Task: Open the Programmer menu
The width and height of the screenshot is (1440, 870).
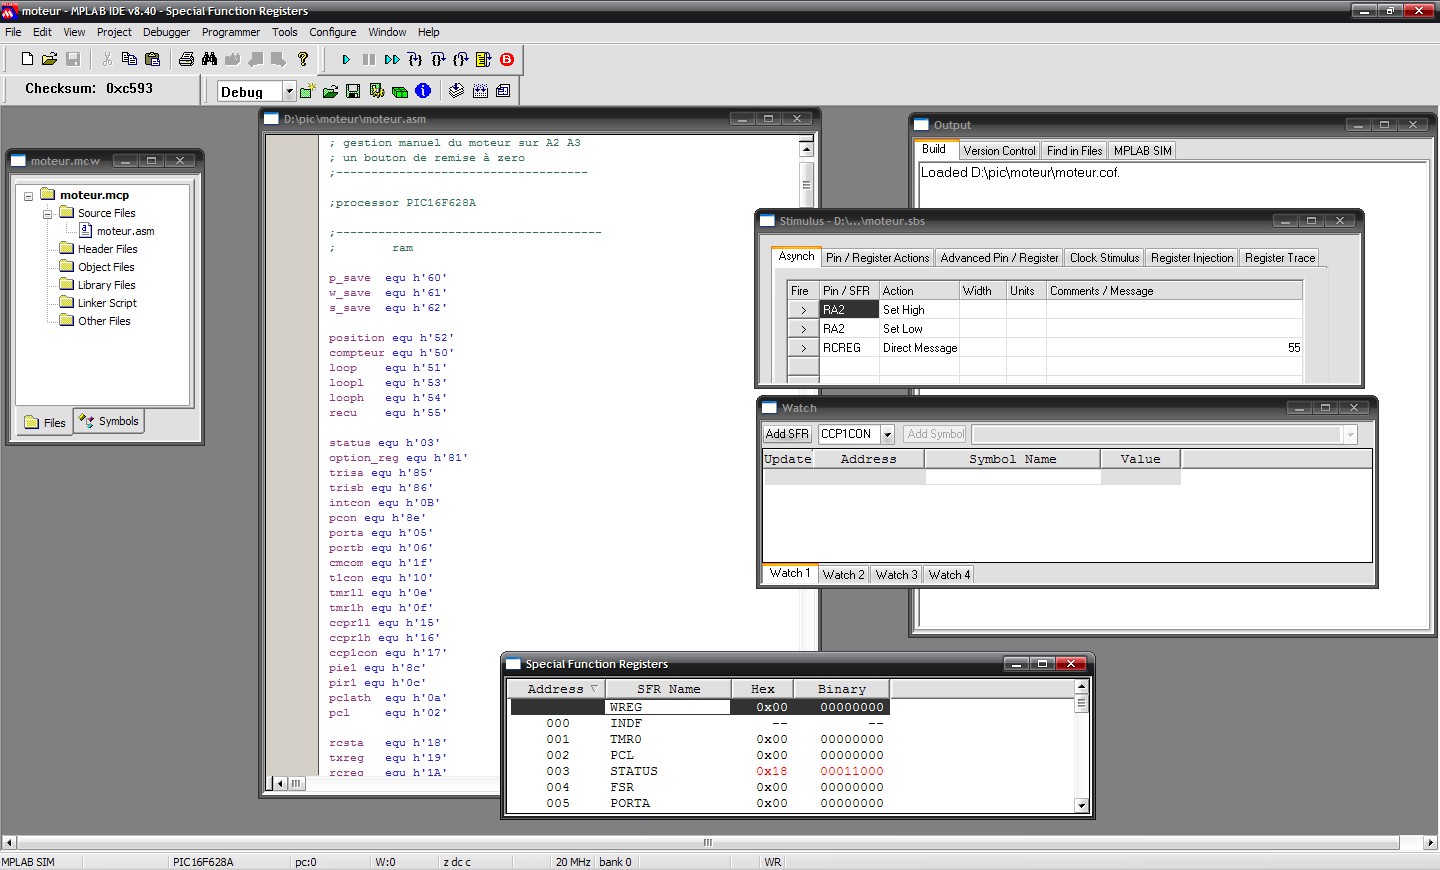Action: (x=231, y=32)
